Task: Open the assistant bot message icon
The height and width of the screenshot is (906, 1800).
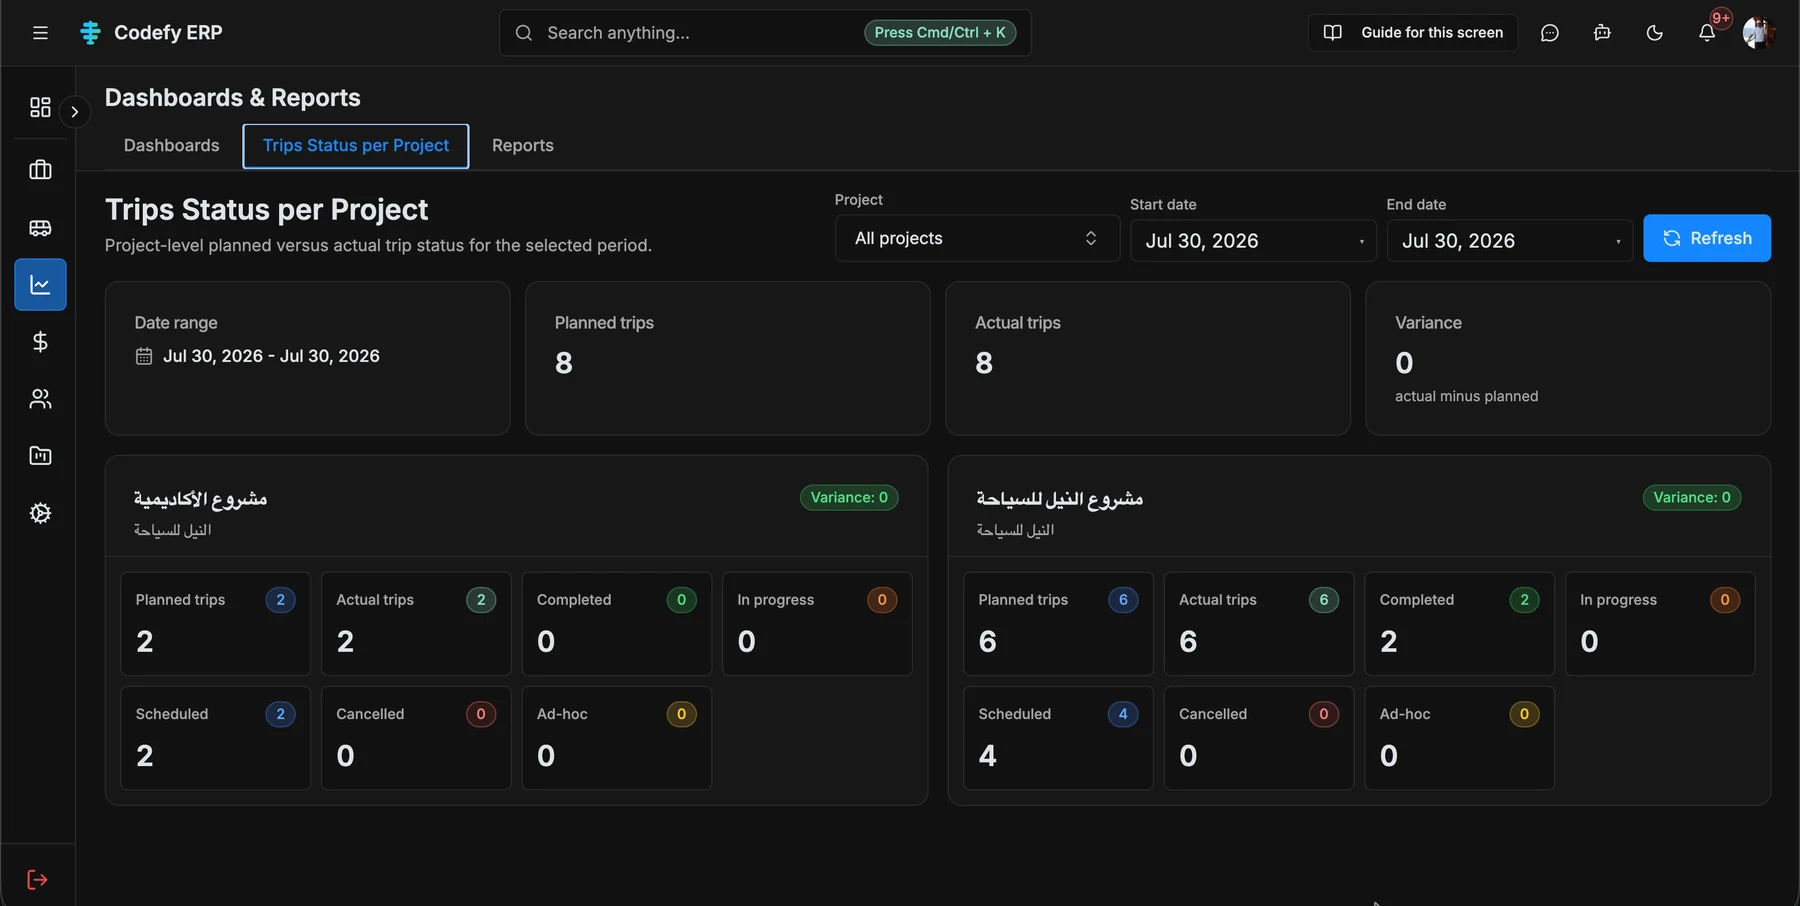Action: [x=1602, y=33]
